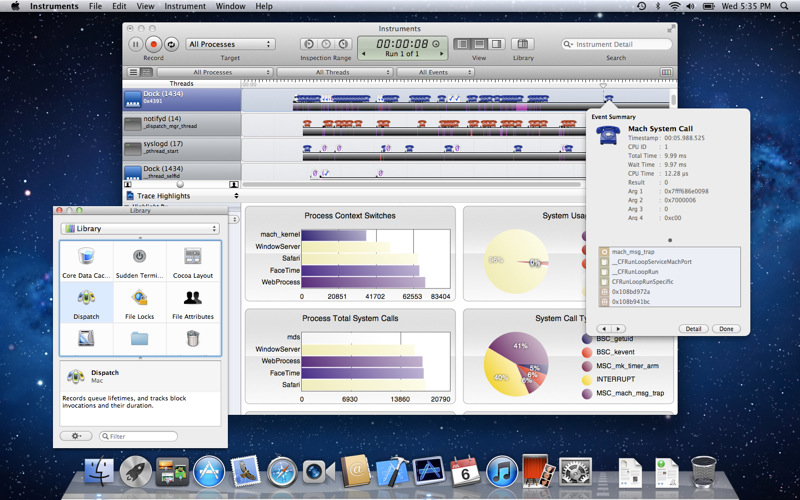Open the All Processes target dropdown

pyautogui.click(x=230, y=44)
